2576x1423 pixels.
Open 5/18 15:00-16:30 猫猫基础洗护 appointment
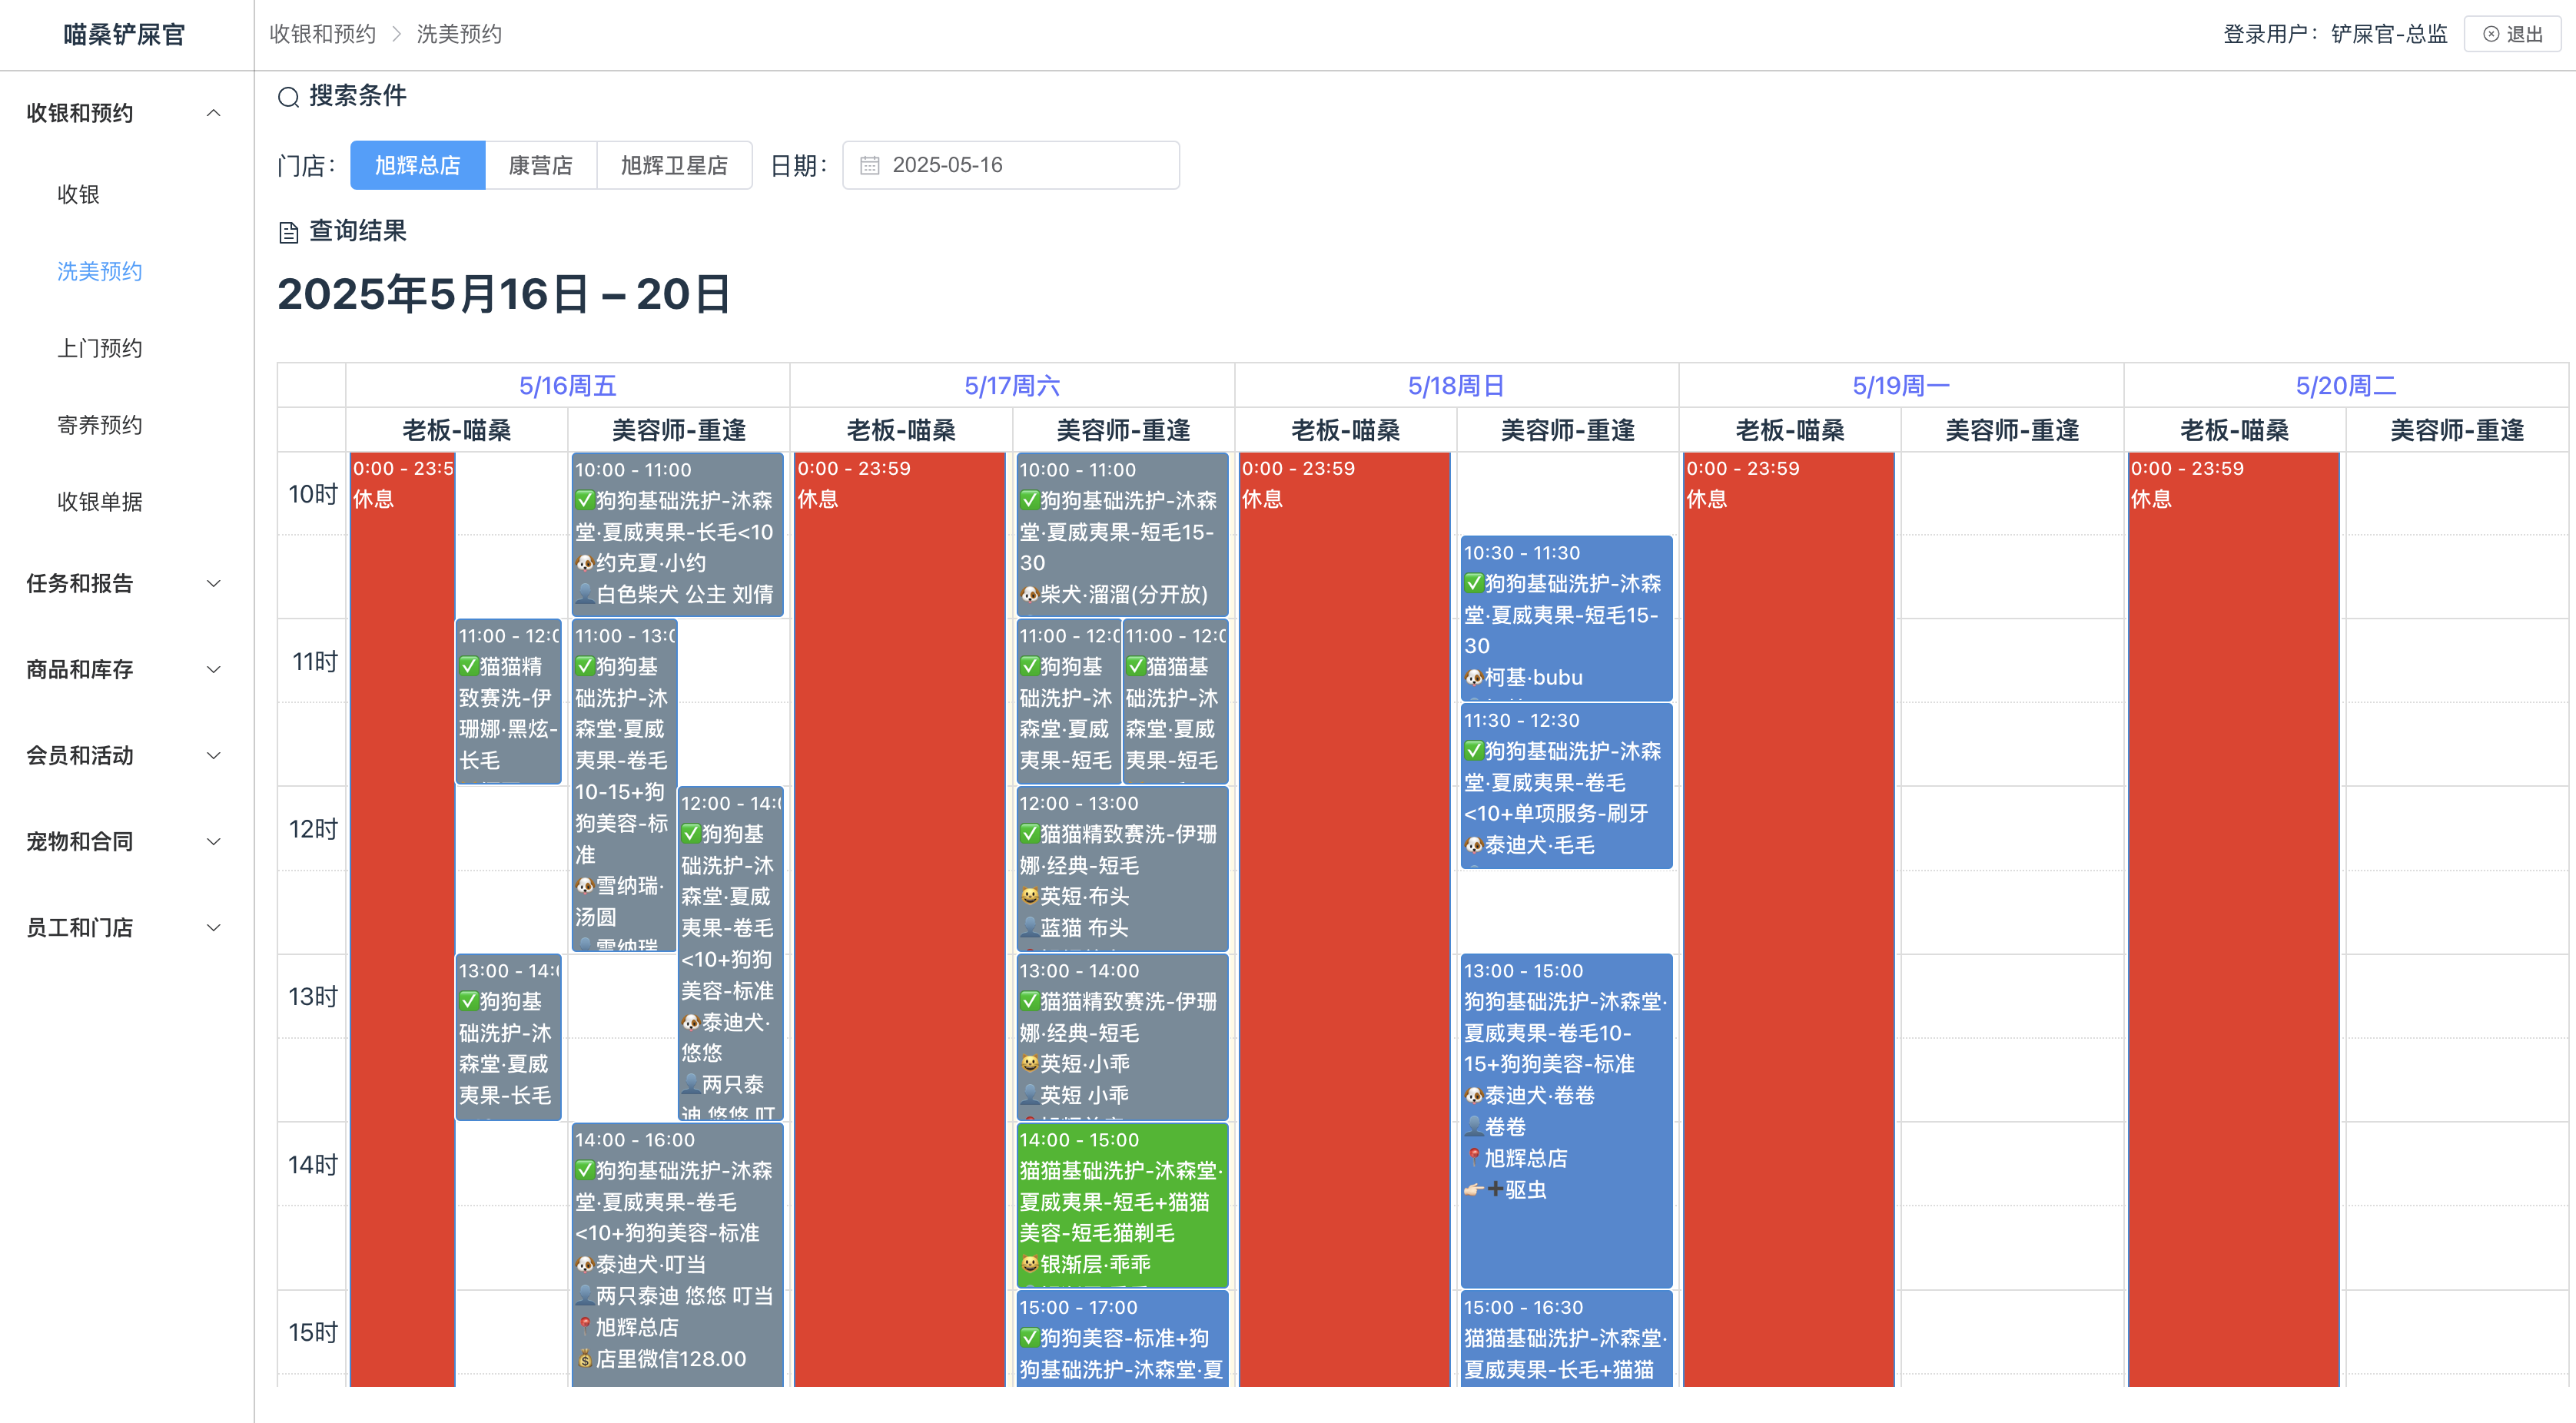click(x=1566, y=1338)
